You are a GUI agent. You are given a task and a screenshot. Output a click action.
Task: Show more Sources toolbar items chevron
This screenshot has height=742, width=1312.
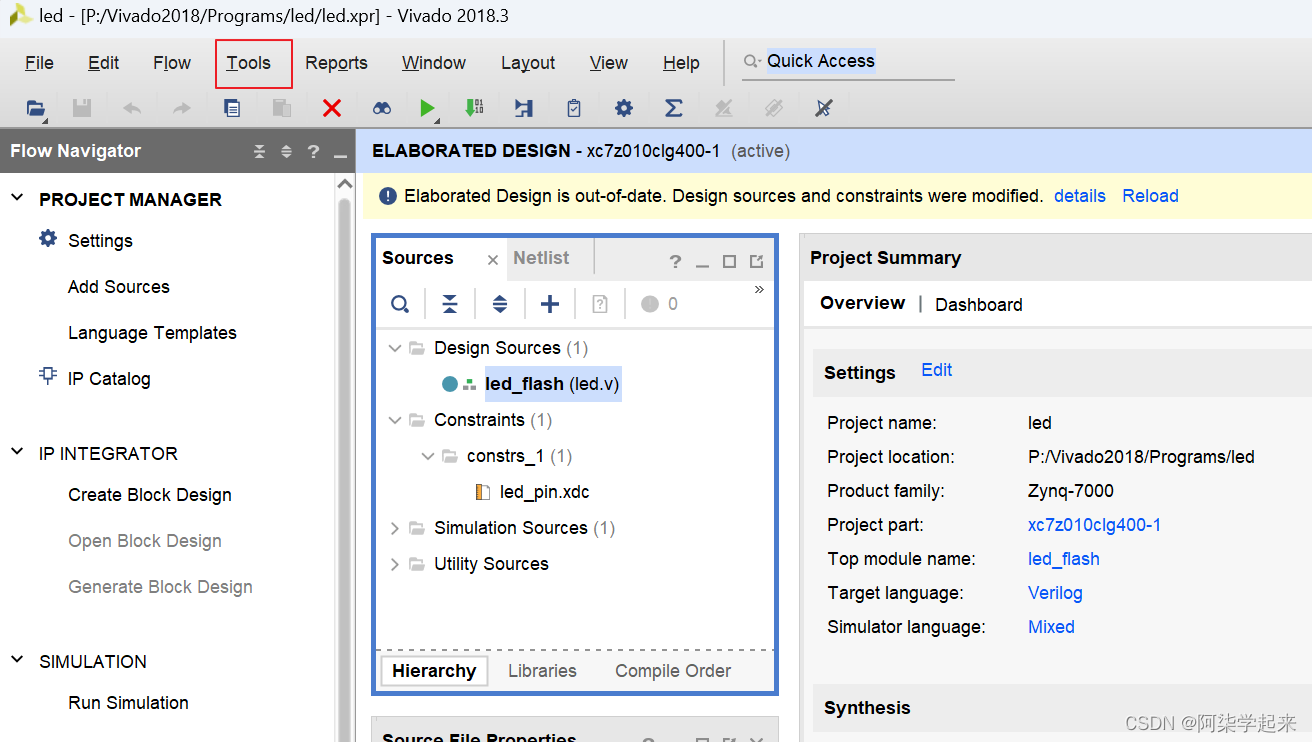[759, 290]
